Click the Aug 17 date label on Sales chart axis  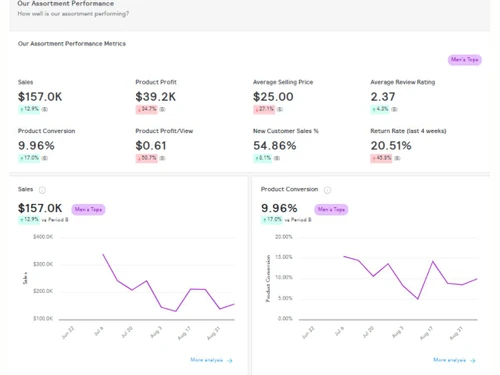pyautogui.click(x=184, y=333)
